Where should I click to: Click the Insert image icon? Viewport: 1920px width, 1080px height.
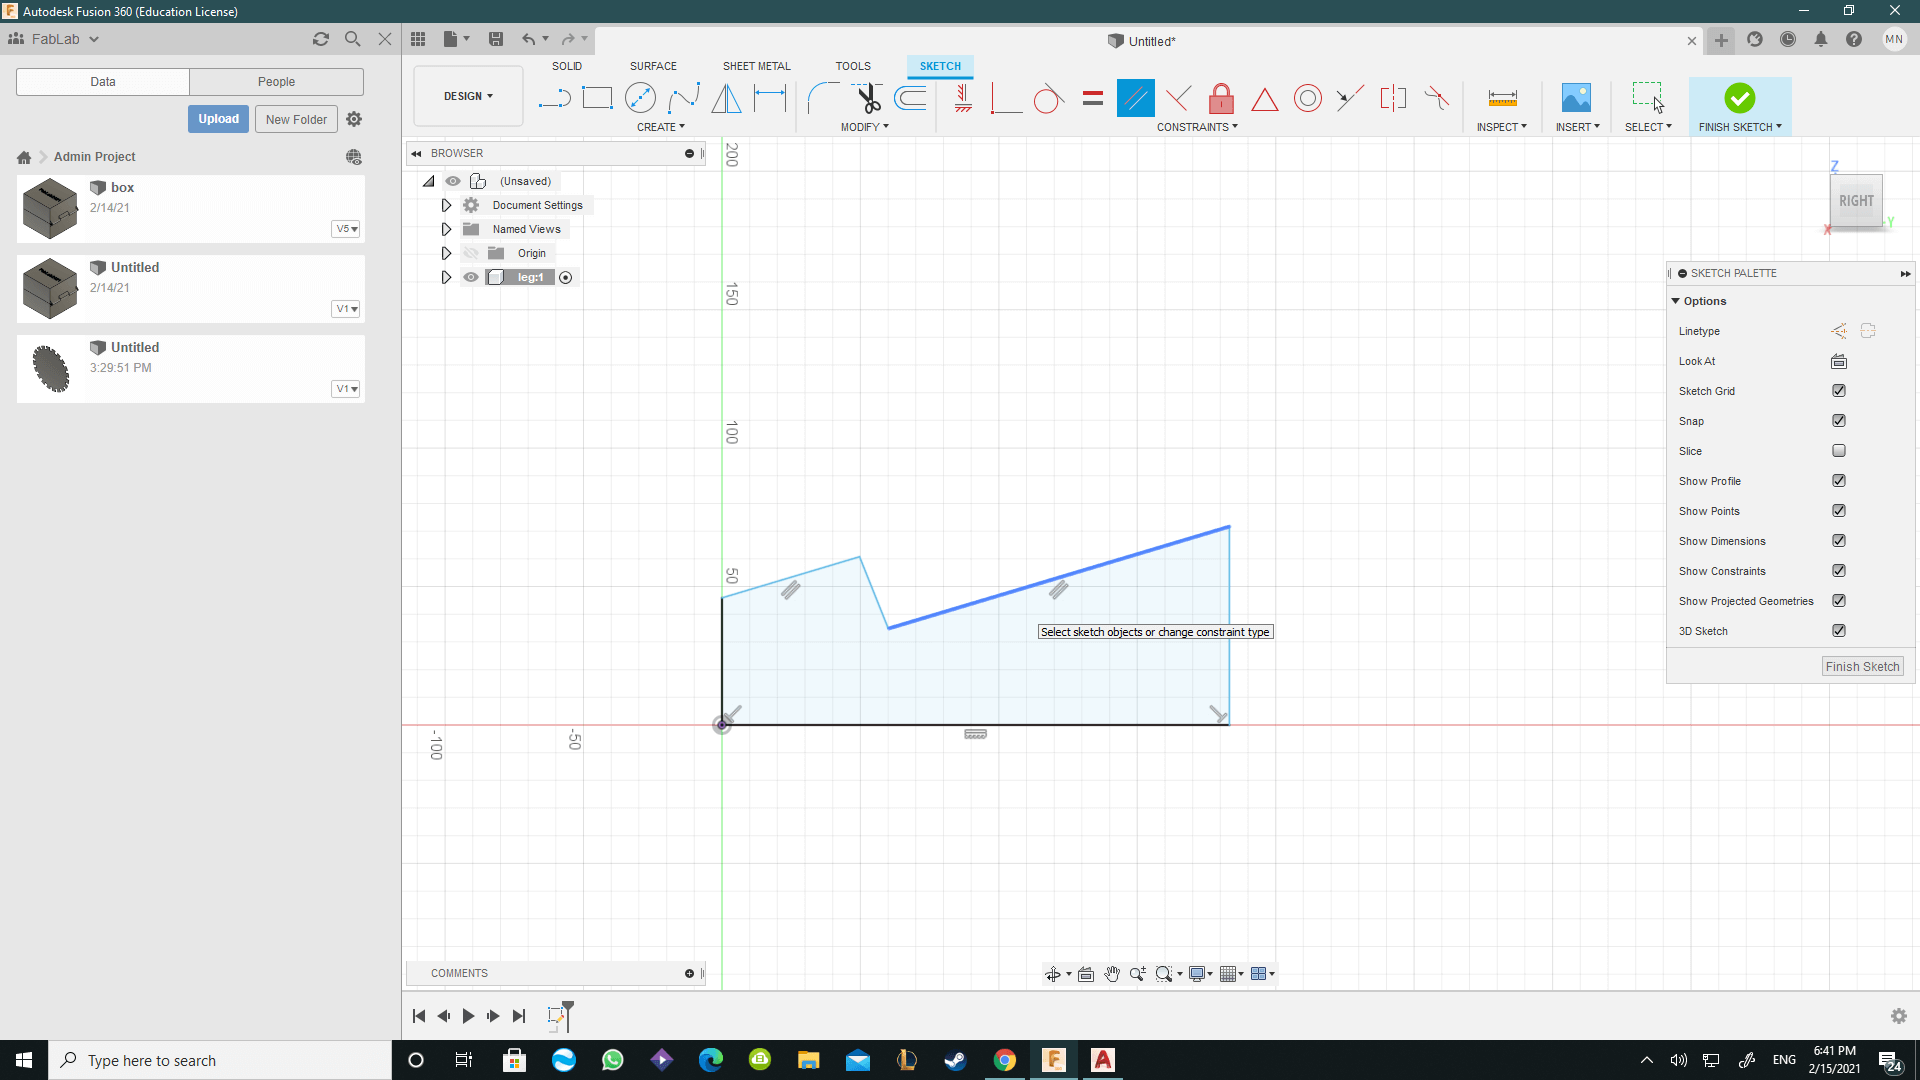1576,98
